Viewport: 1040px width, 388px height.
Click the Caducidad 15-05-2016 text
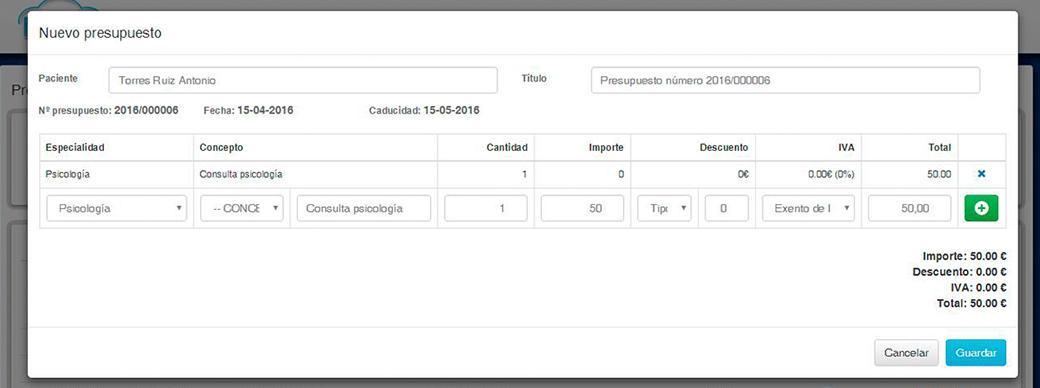424,110
